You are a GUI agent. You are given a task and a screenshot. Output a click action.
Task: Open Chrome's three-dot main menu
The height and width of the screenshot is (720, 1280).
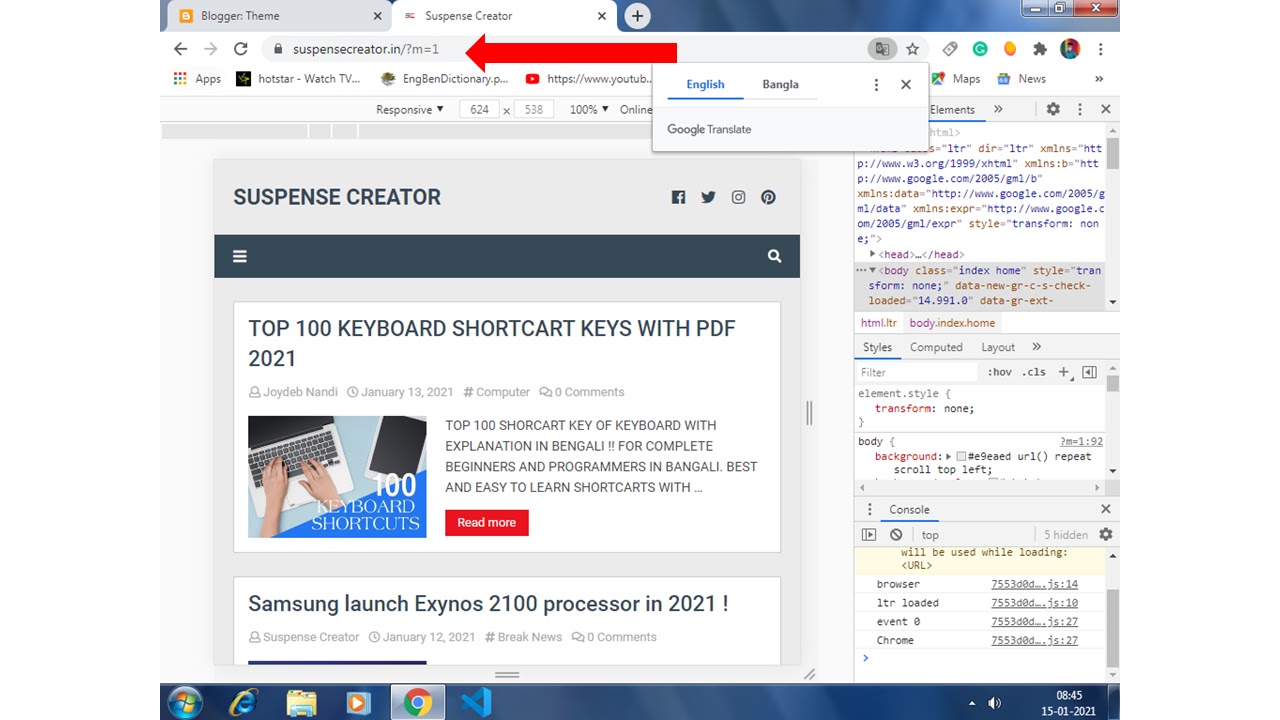(1100, 49)
